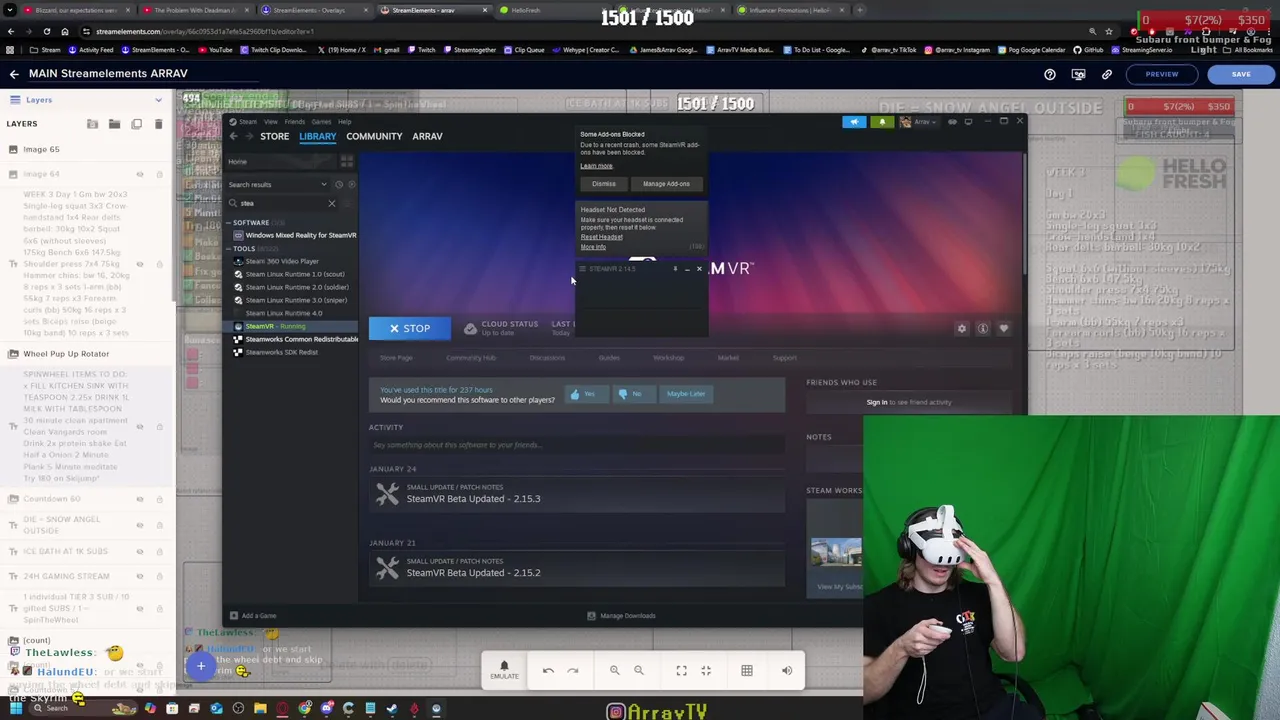Redo the editor action
This screenshot has height=720, width=1280.
tap(572, 671)
